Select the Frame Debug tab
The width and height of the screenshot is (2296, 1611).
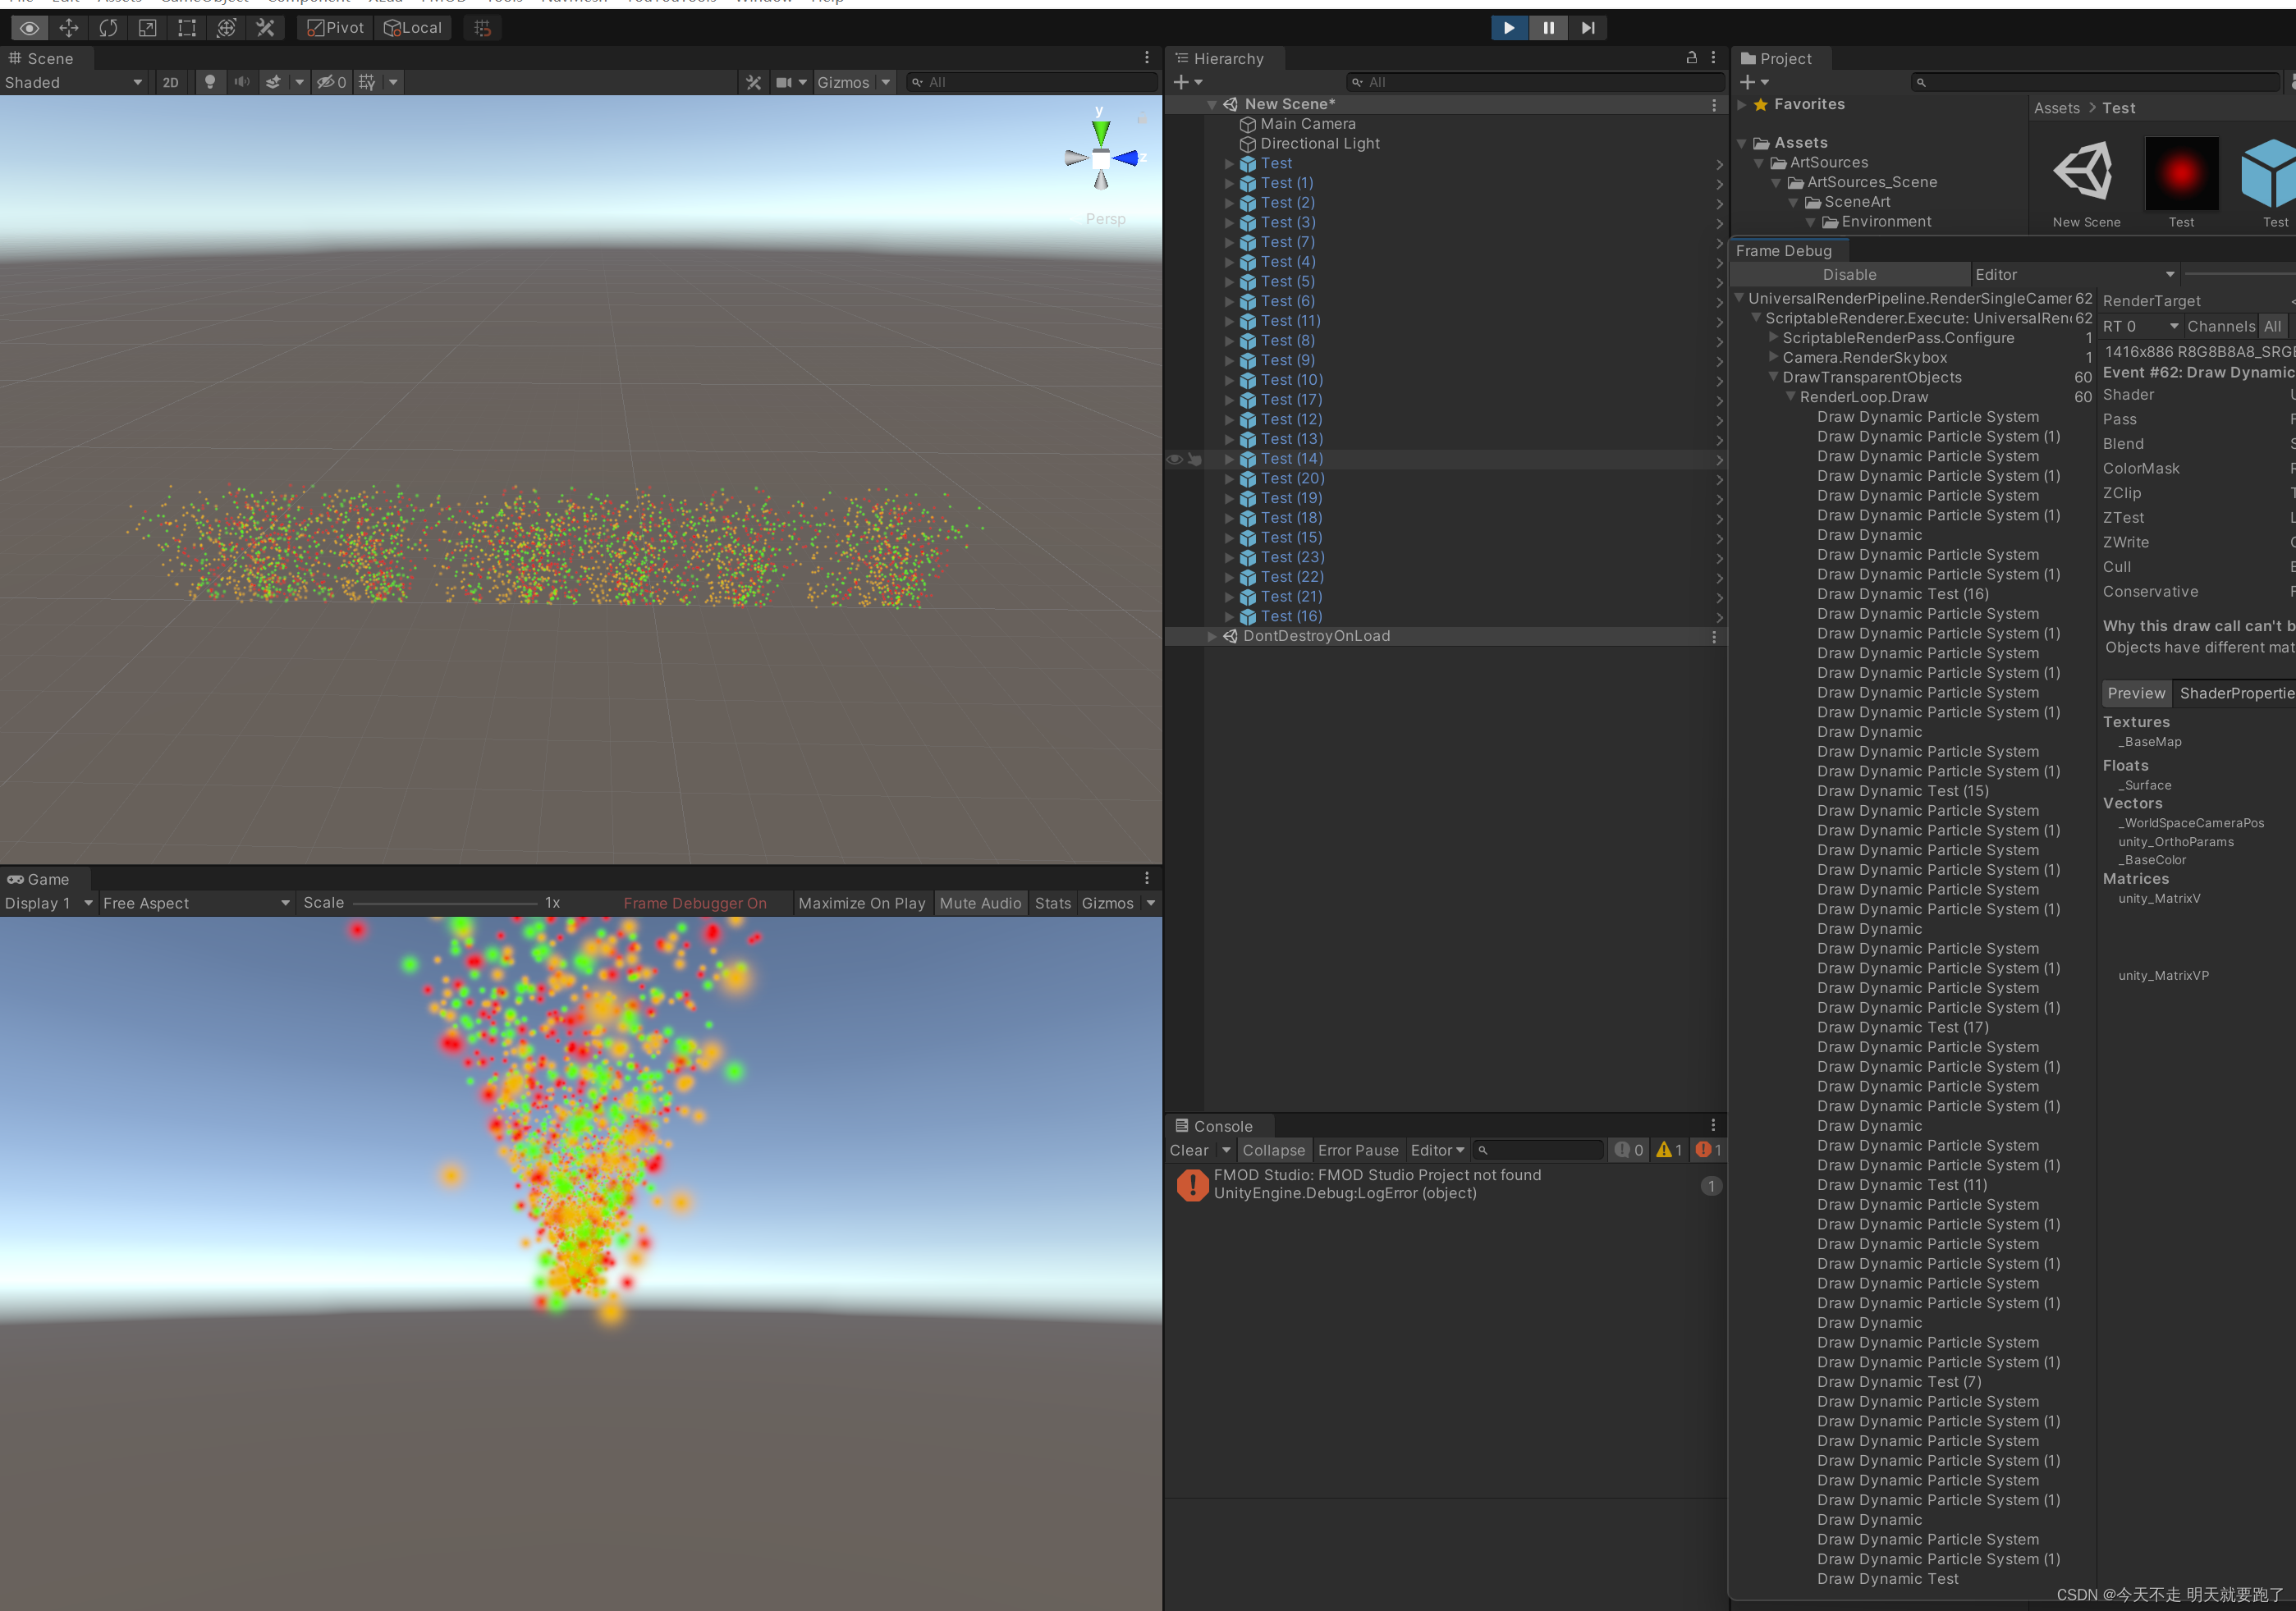[1784, 251]
